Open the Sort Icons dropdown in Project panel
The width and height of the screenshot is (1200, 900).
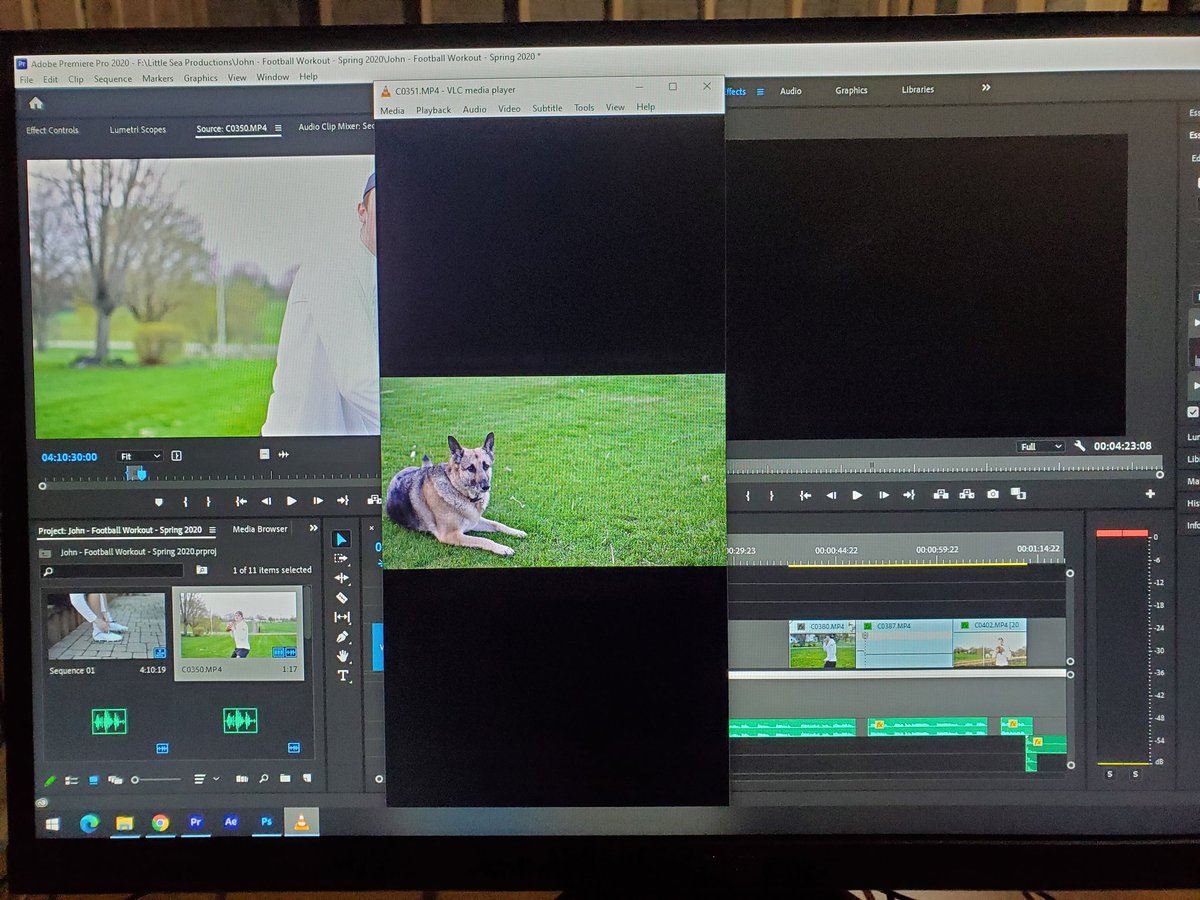click(207, 778)
